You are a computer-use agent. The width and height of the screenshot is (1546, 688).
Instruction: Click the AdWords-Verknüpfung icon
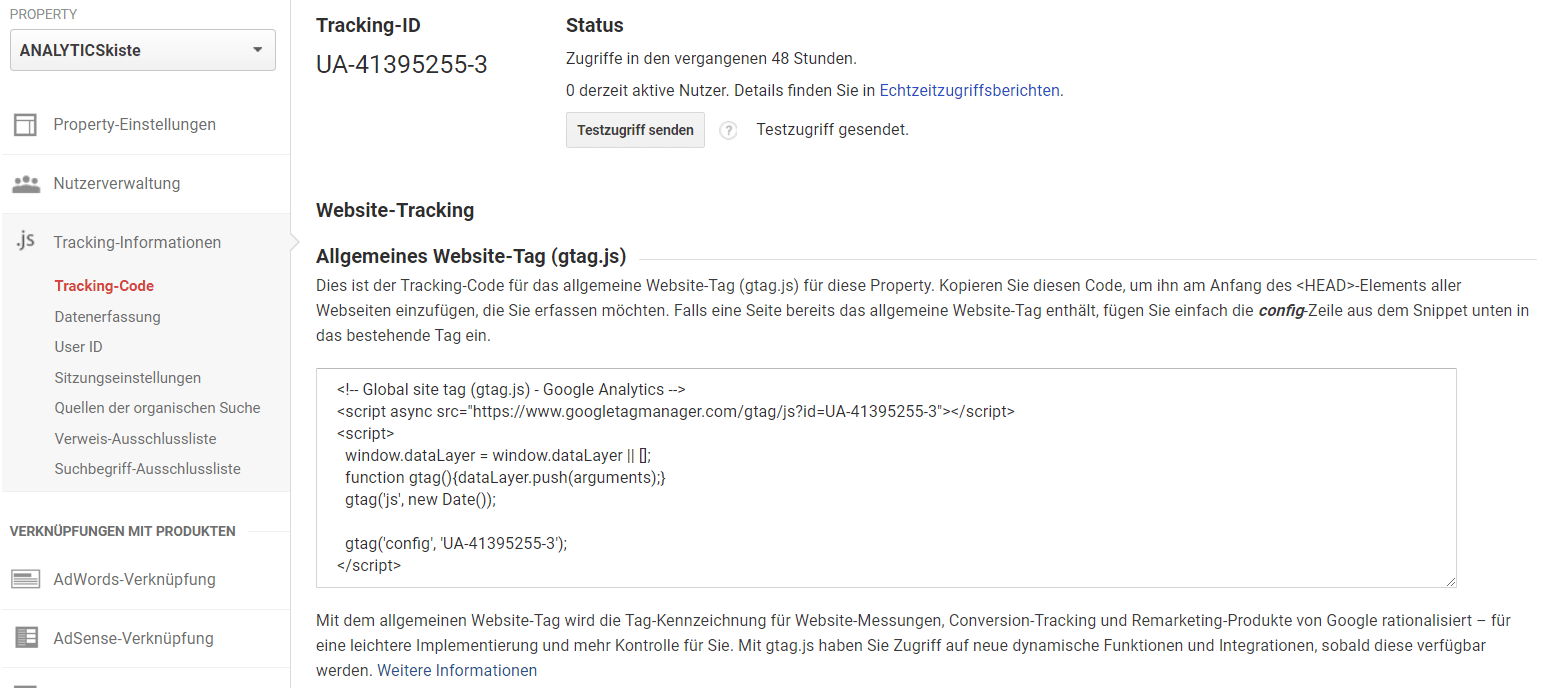(26, 579)
